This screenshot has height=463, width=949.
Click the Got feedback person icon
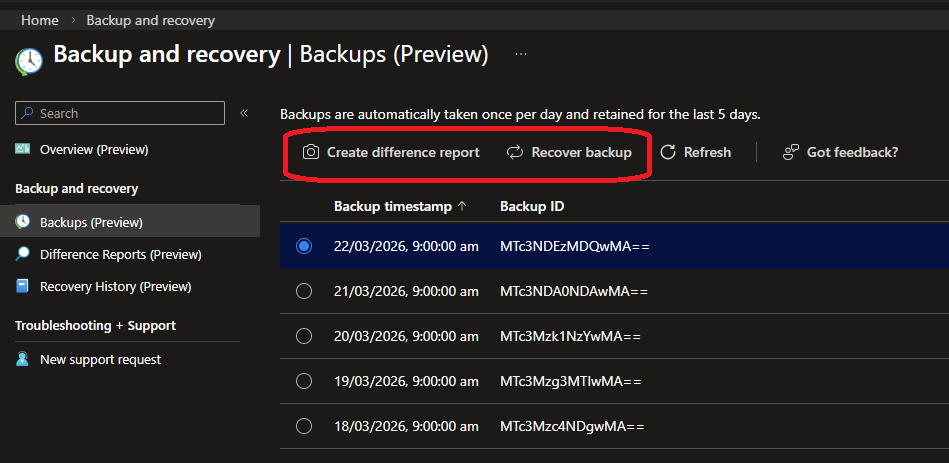[x=791, y=153]
